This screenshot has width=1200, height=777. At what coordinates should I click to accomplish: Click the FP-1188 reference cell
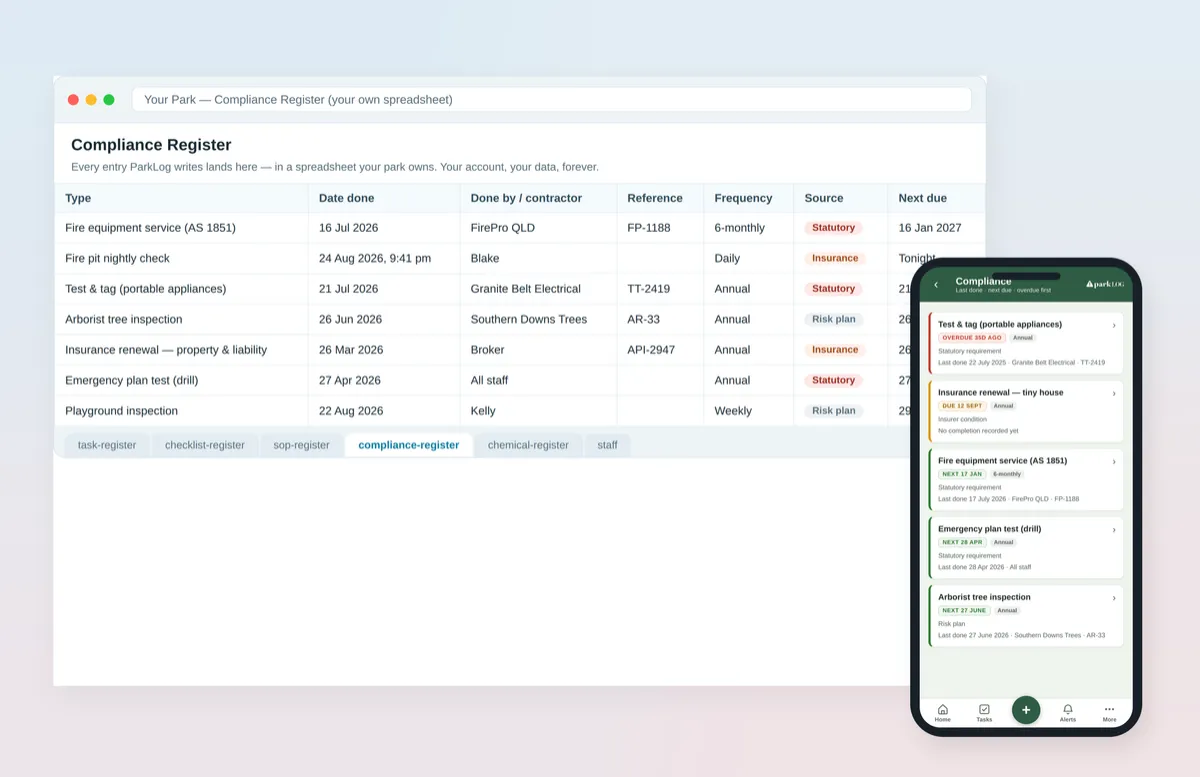[660, 228]
